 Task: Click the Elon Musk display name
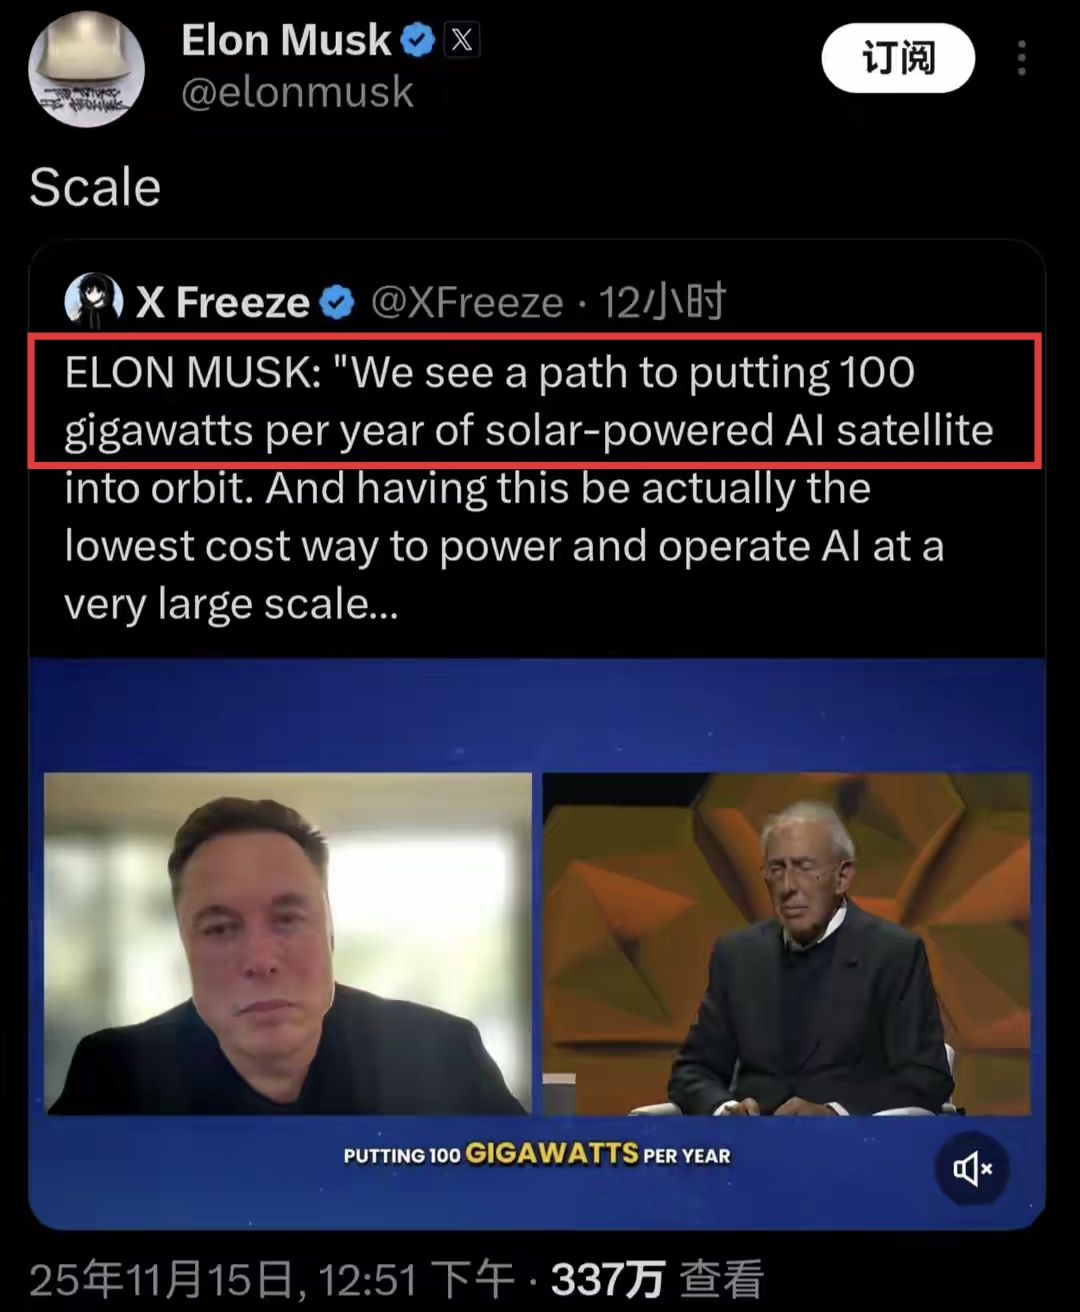(x=286, y=41)
